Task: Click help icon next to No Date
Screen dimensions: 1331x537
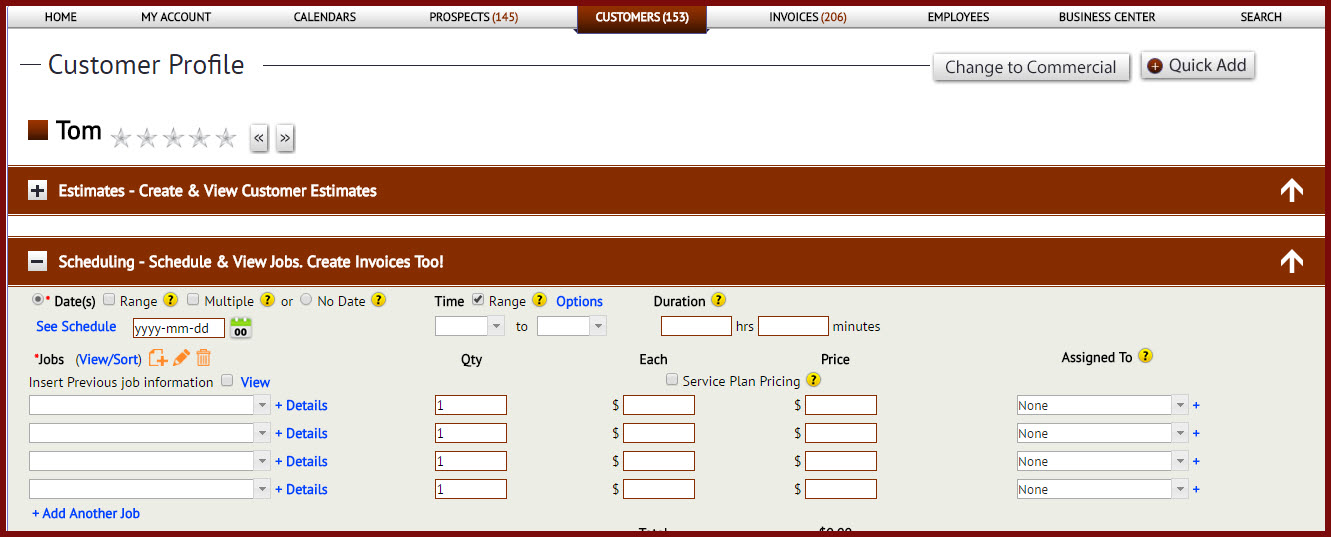Action: pos(378,300)
